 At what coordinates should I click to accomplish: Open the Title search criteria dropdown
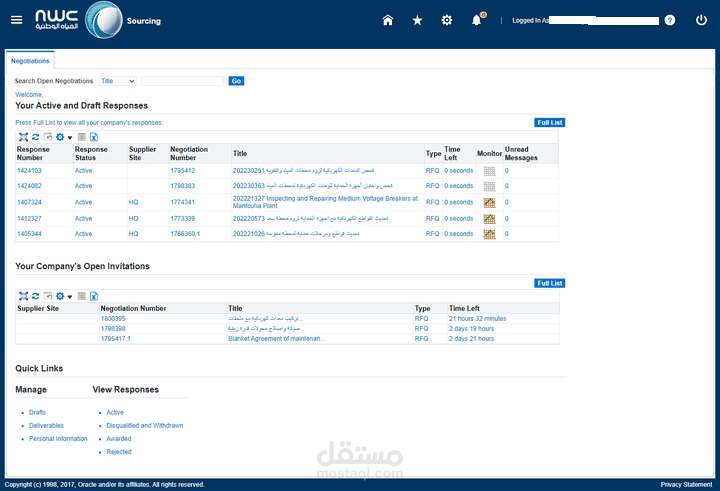[x=118, y=81]
